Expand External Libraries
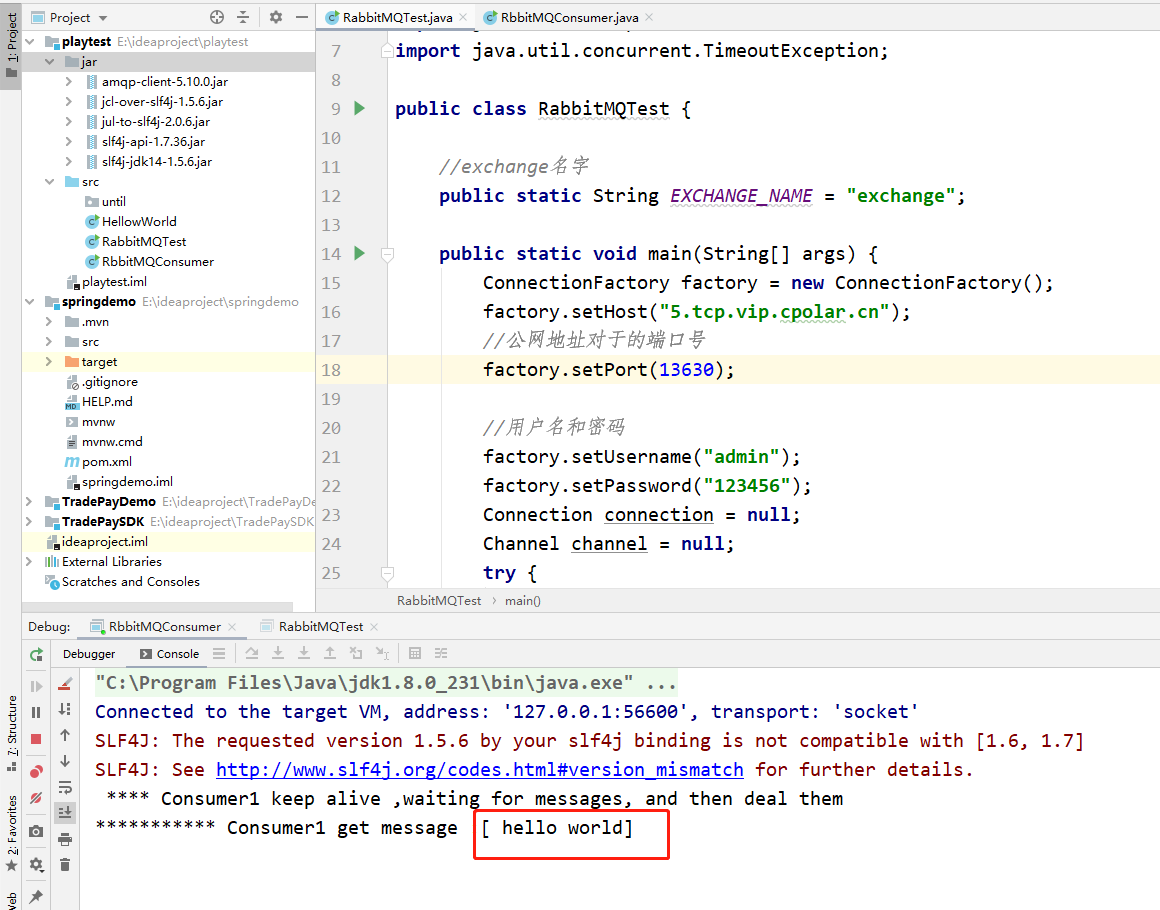Viewport: 1160px width, 910px height. pyautogui.click(x=29, y=562)
